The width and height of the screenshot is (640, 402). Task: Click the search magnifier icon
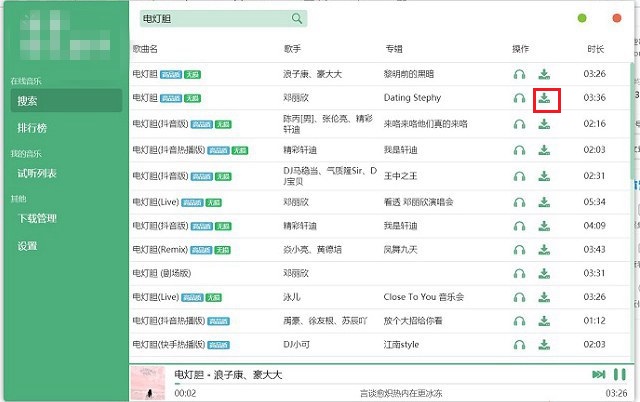(297, 18)
